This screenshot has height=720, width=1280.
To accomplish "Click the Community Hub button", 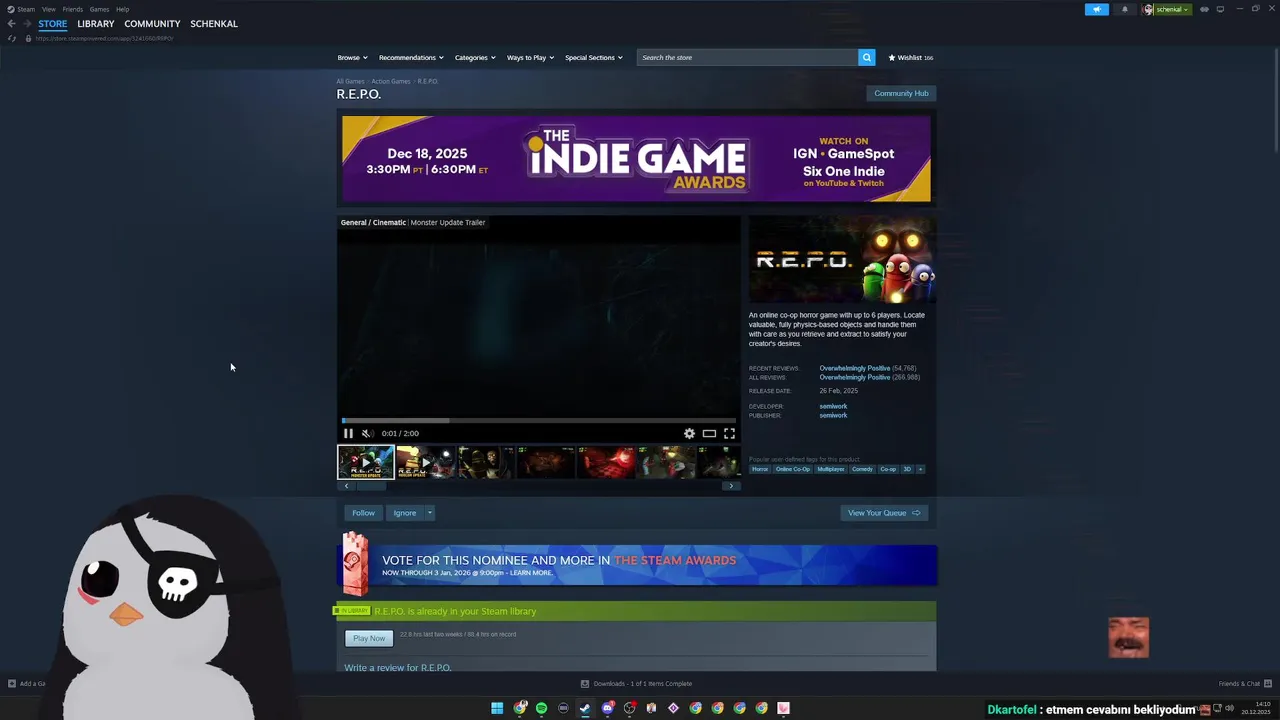I will (x=901, y=93).
